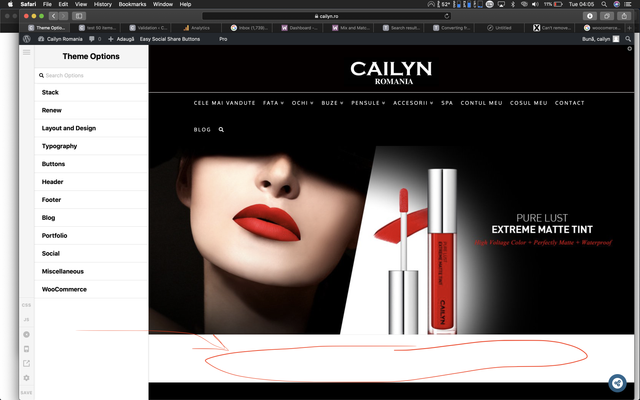Expand the BUZE dropdown menu
640x400 pixels.
pyautogui.click(x=332, y=103)
